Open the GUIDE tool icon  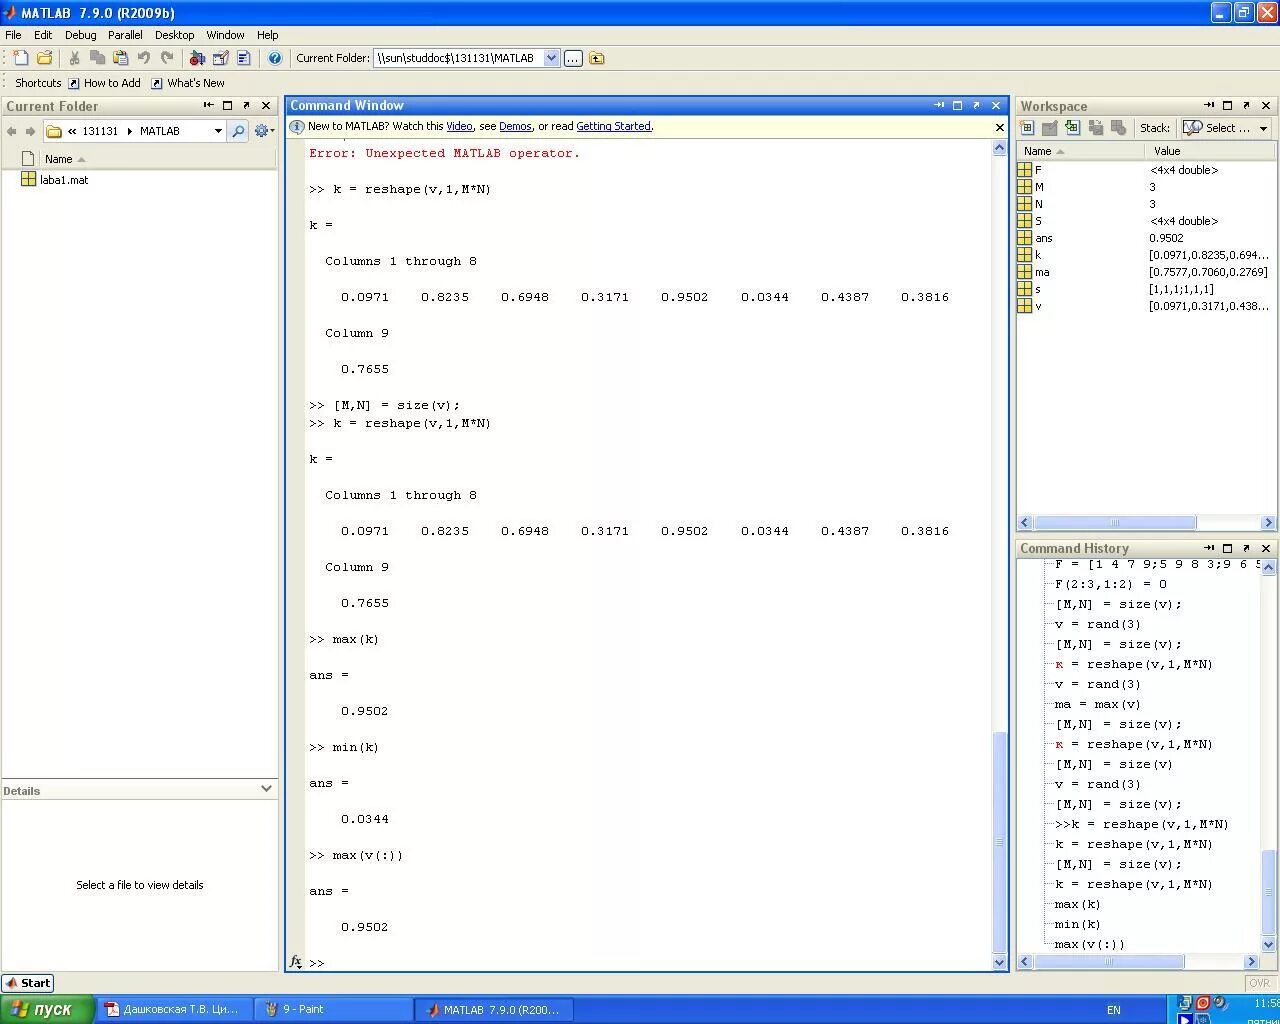220,58
